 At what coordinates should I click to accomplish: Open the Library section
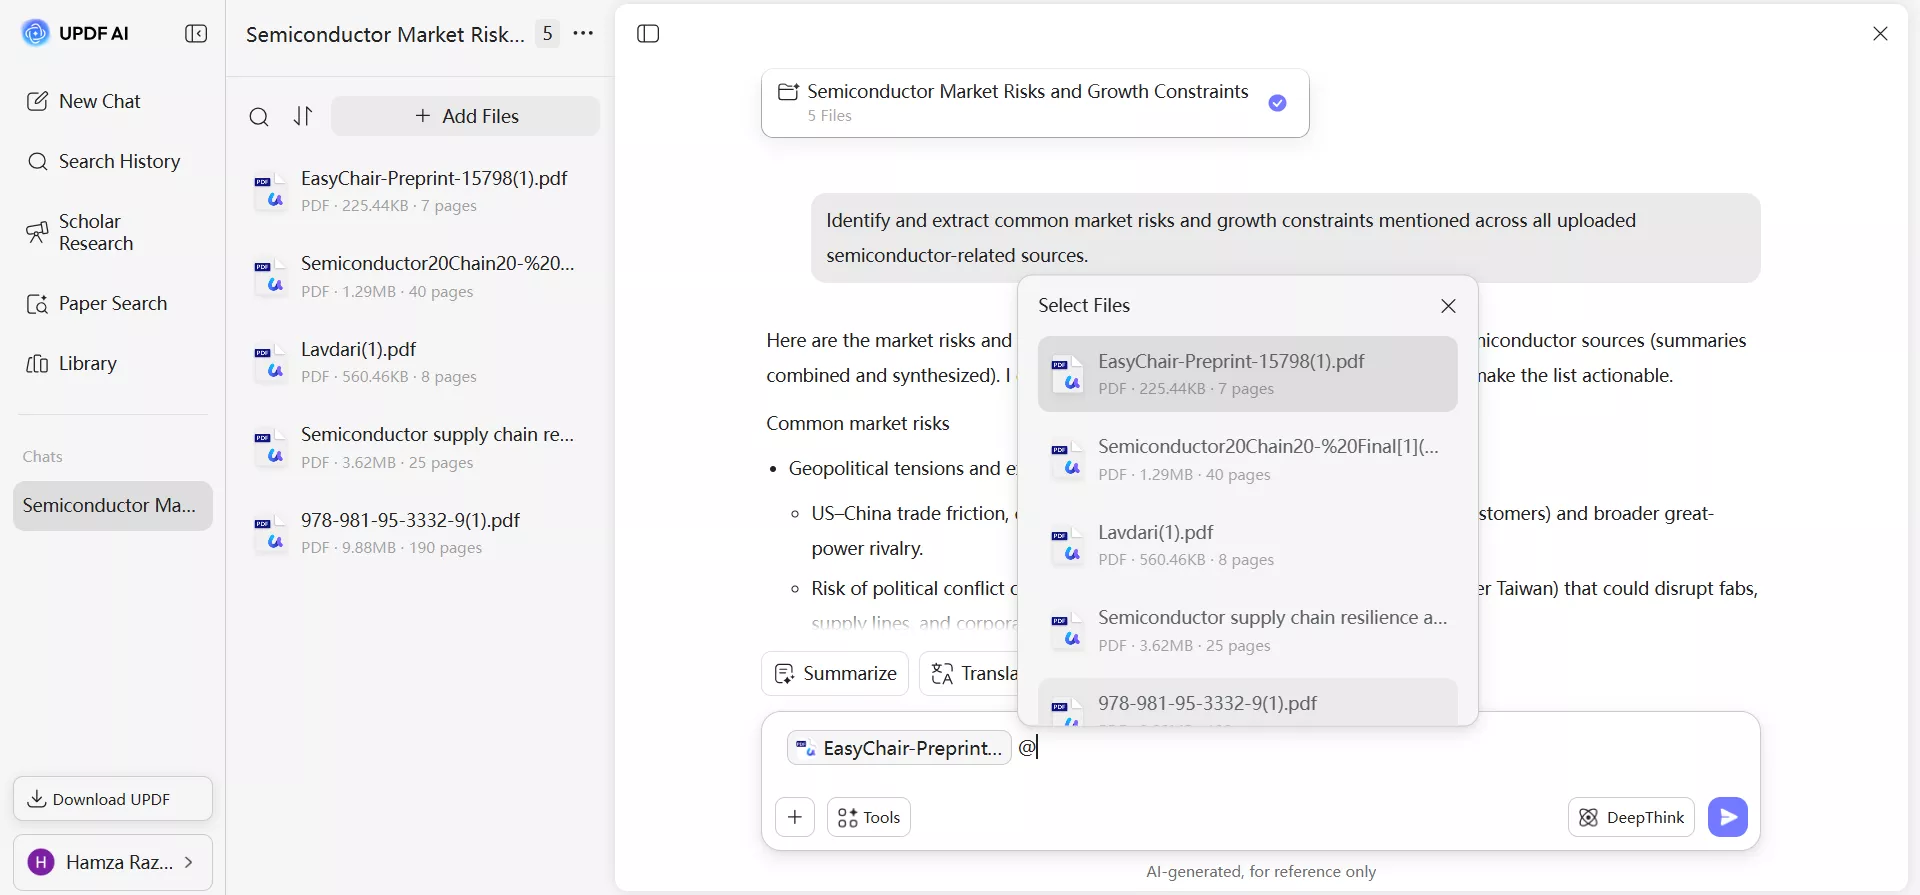87,364
